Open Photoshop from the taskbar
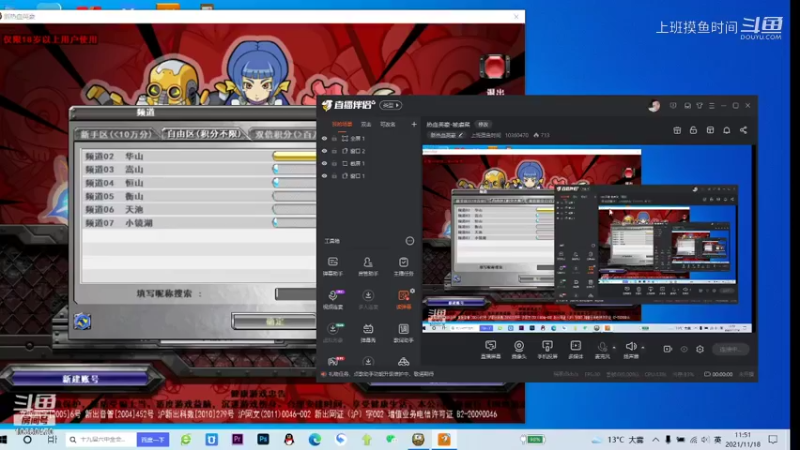 [x=263, y=439]
